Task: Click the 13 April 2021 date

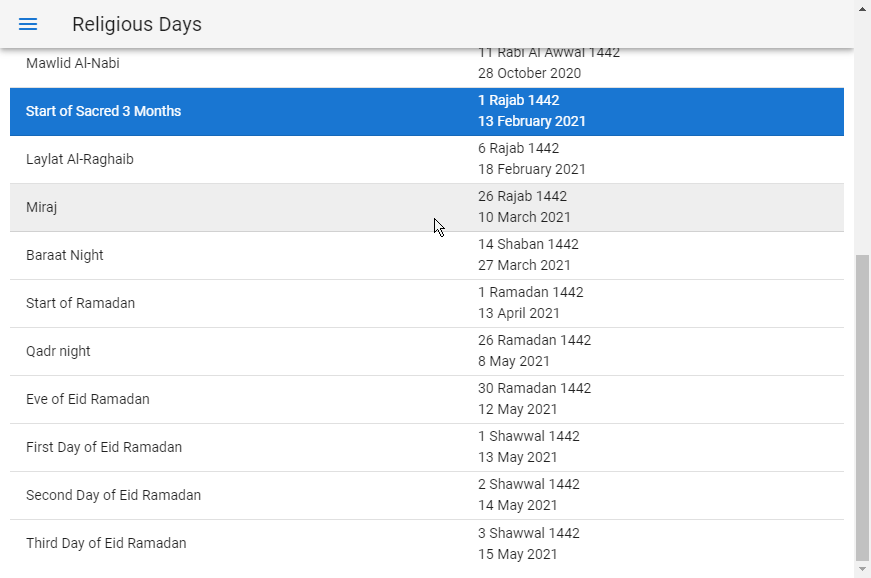Action: pyautogui.click(x=519, y=313)
